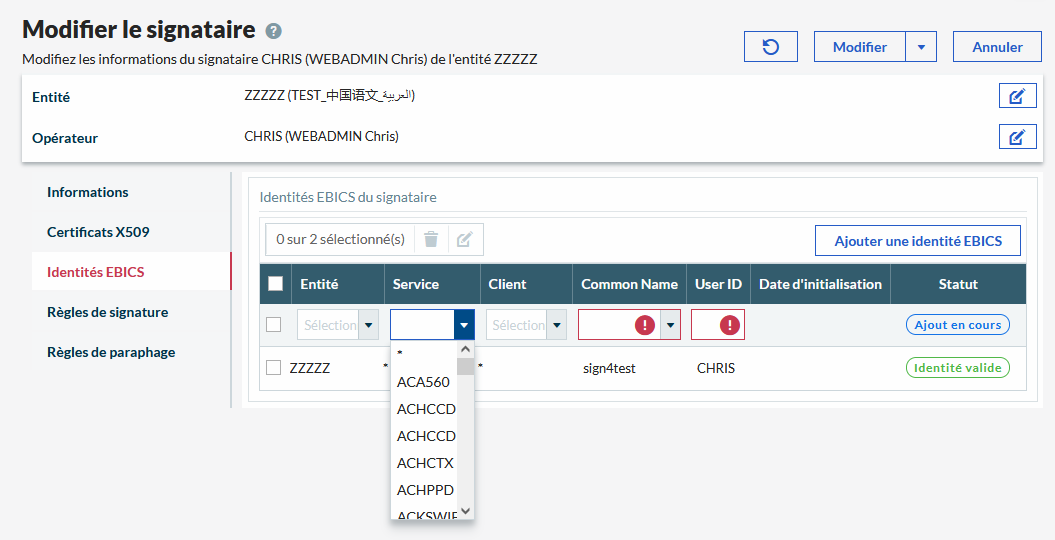Toggle the select-all checkbox in table header
This screenshot has height=540, width=1055.
tap(276, 284)
